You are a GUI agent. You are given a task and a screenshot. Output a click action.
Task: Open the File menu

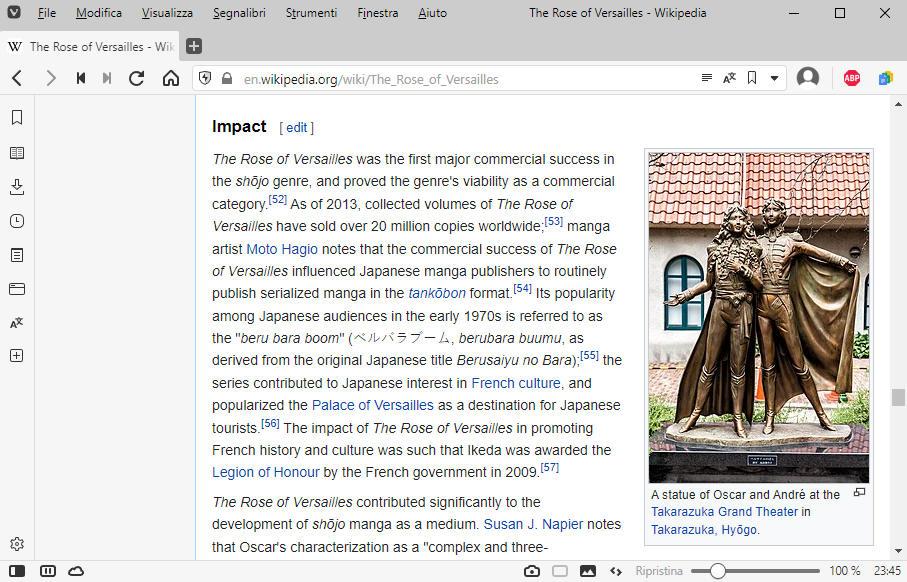tap(46, 13)
